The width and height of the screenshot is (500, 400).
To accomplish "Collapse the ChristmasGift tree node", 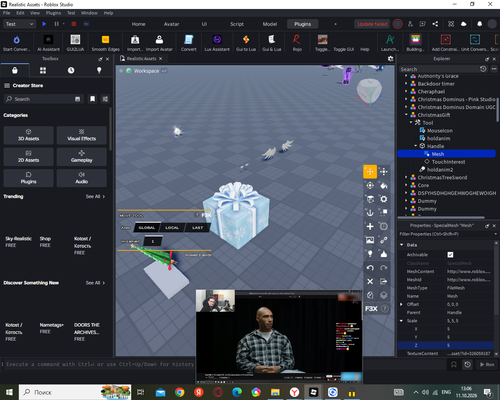I will (406, 115).
